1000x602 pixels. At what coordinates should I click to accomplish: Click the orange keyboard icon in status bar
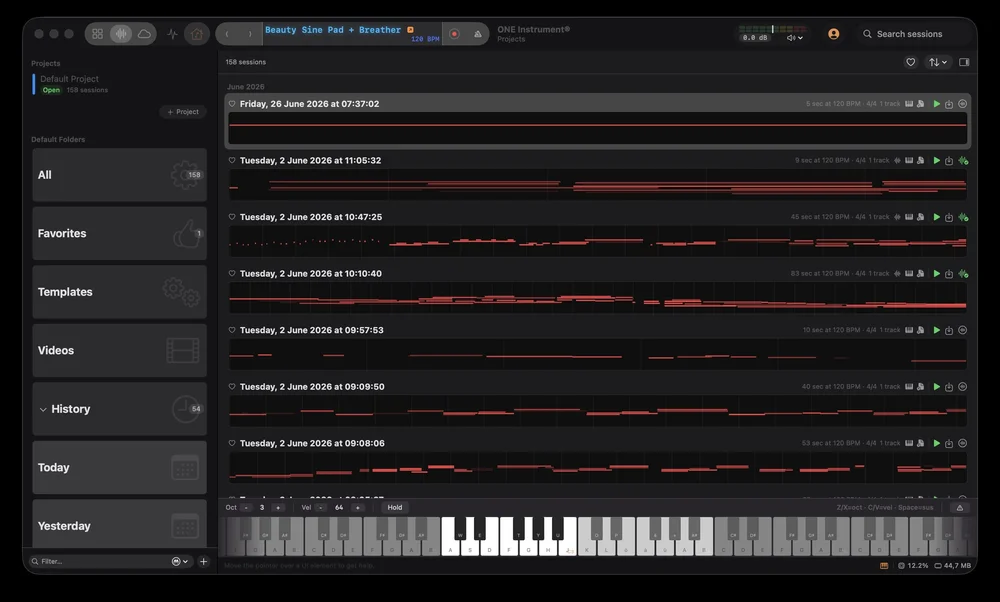pos(884,566)
